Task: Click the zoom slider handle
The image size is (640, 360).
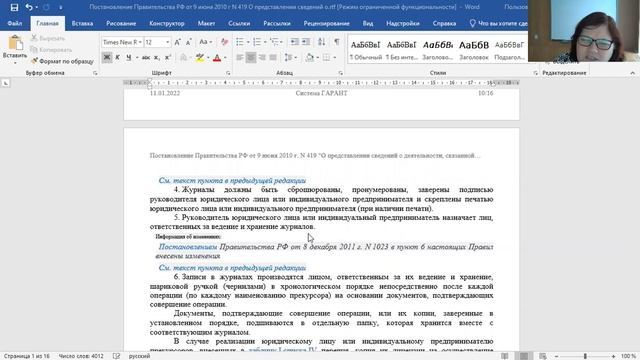Action: 585,356
